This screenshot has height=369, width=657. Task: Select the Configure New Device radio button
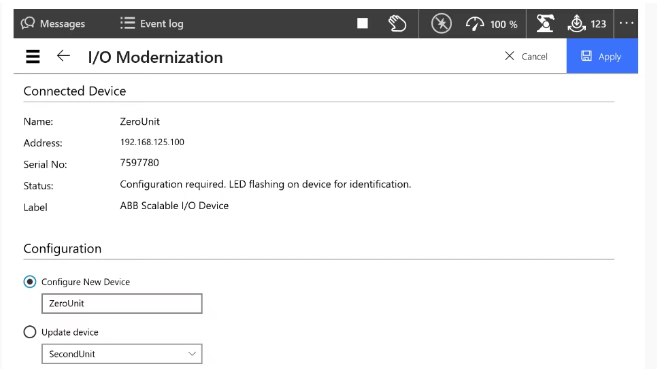pyautogui.click(x=30, y=282)
